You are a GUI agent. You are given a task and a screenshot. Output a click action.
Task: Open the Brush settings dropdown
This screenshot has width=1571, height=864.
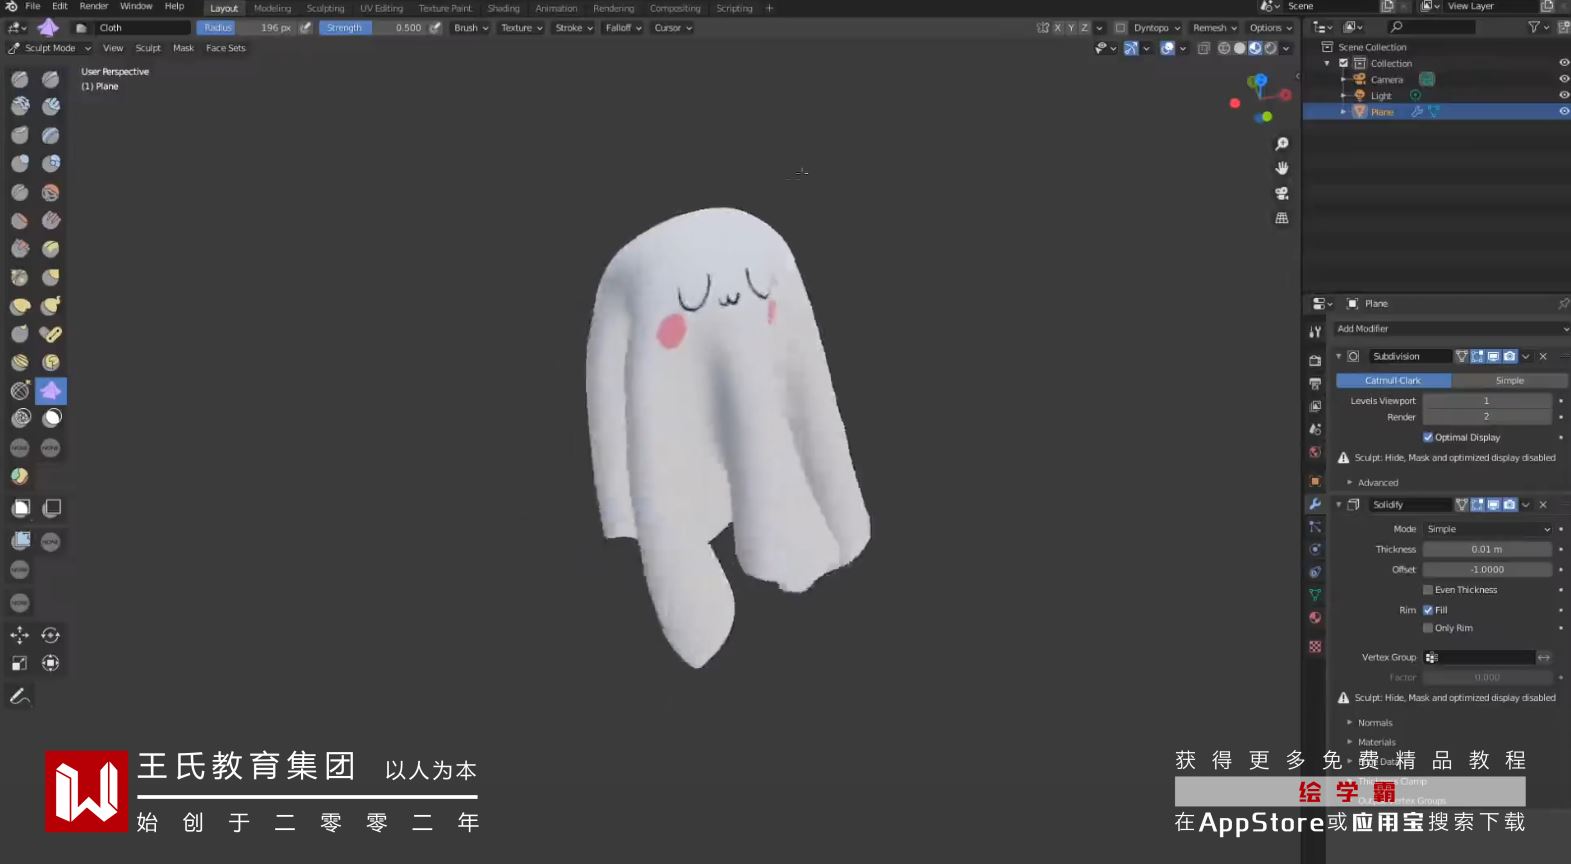click(x=471, y=28)
